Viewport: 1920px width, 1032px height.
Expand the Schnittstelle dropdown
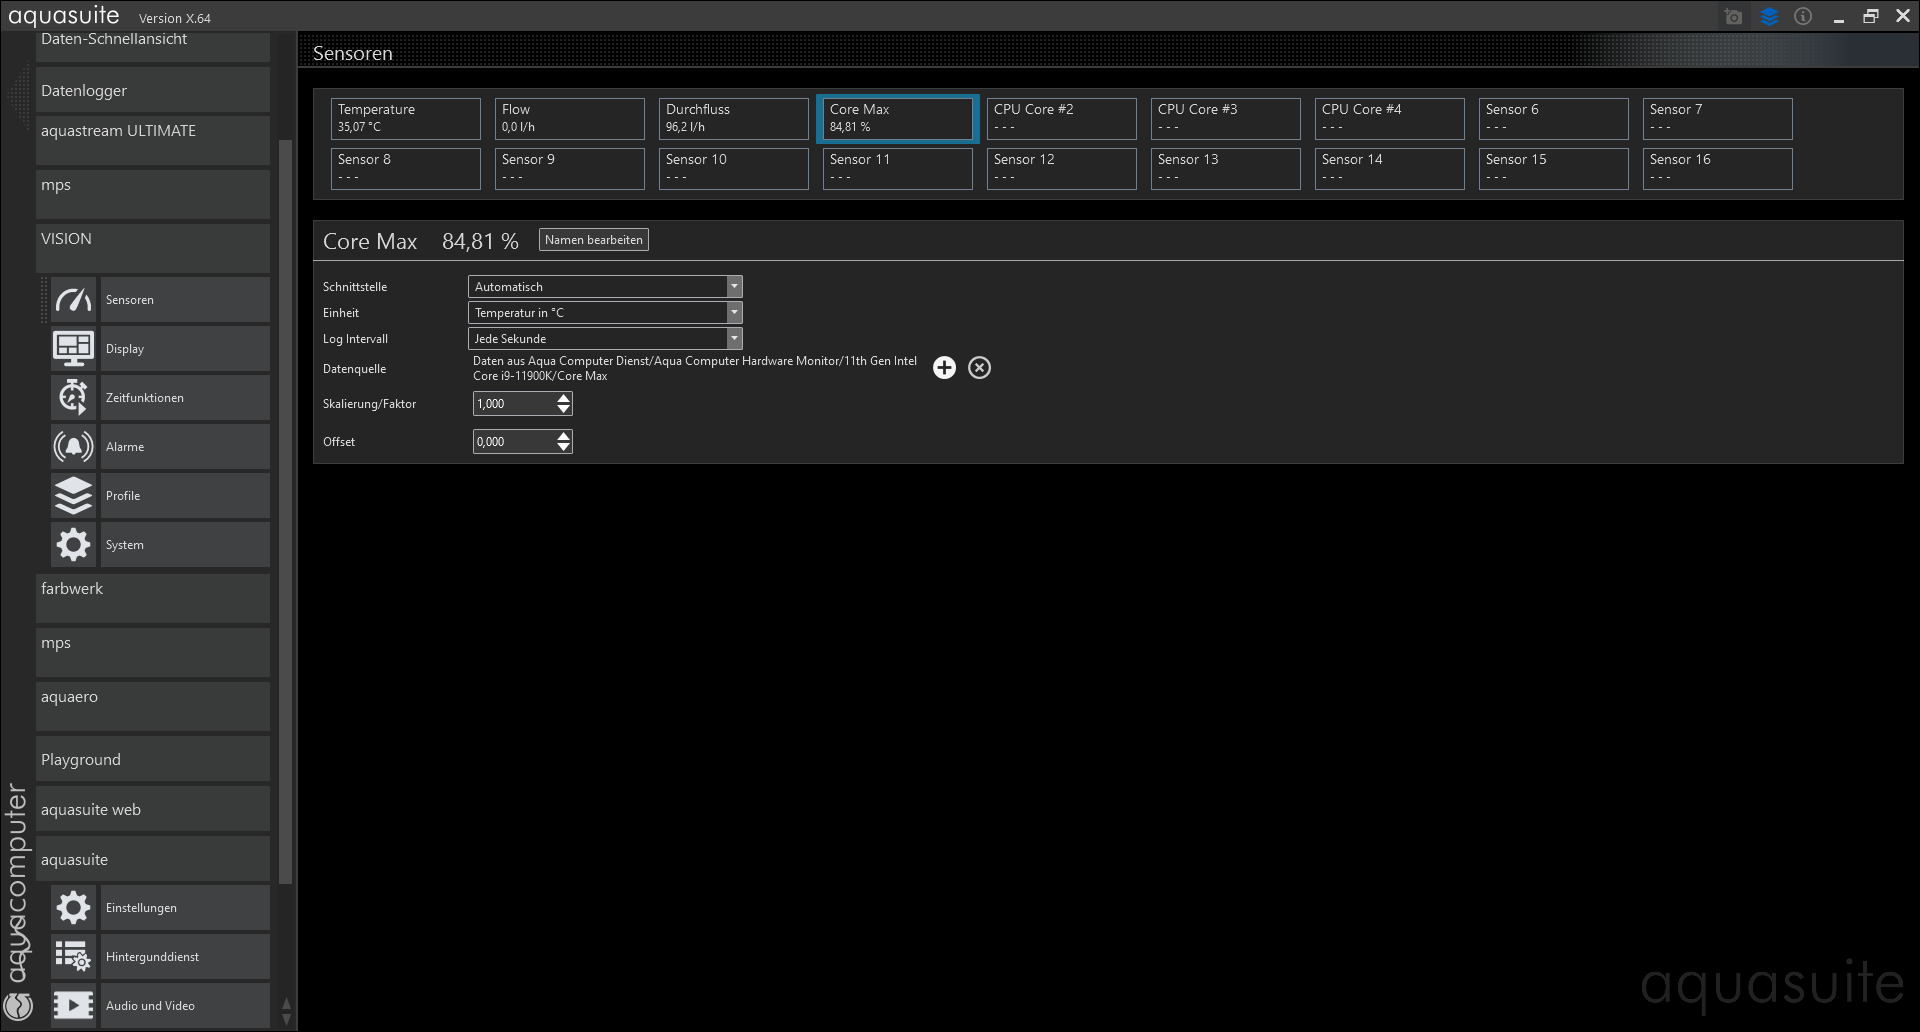point(734,287)
